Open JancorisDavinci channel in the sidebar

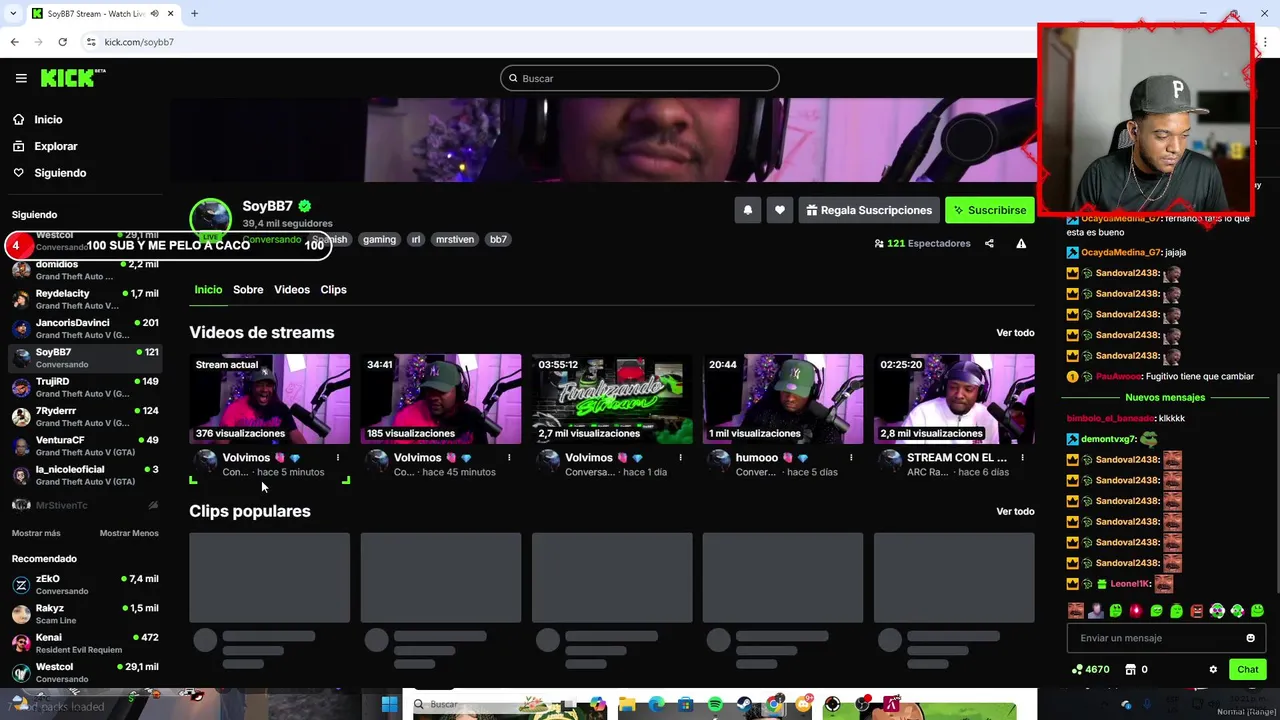(85, 328)
